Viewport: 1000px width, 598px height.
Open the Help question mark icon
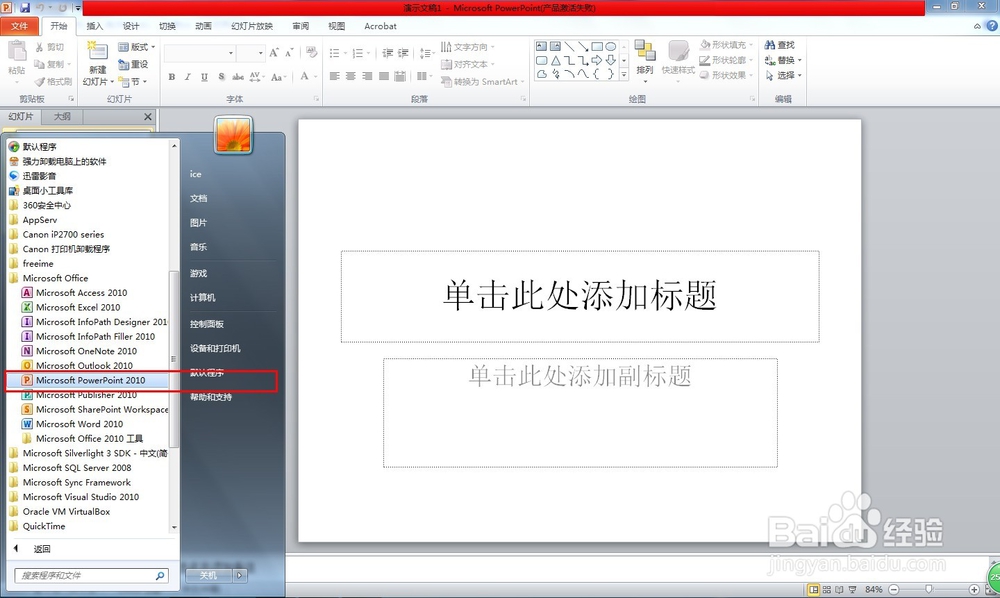pos(992,26)
